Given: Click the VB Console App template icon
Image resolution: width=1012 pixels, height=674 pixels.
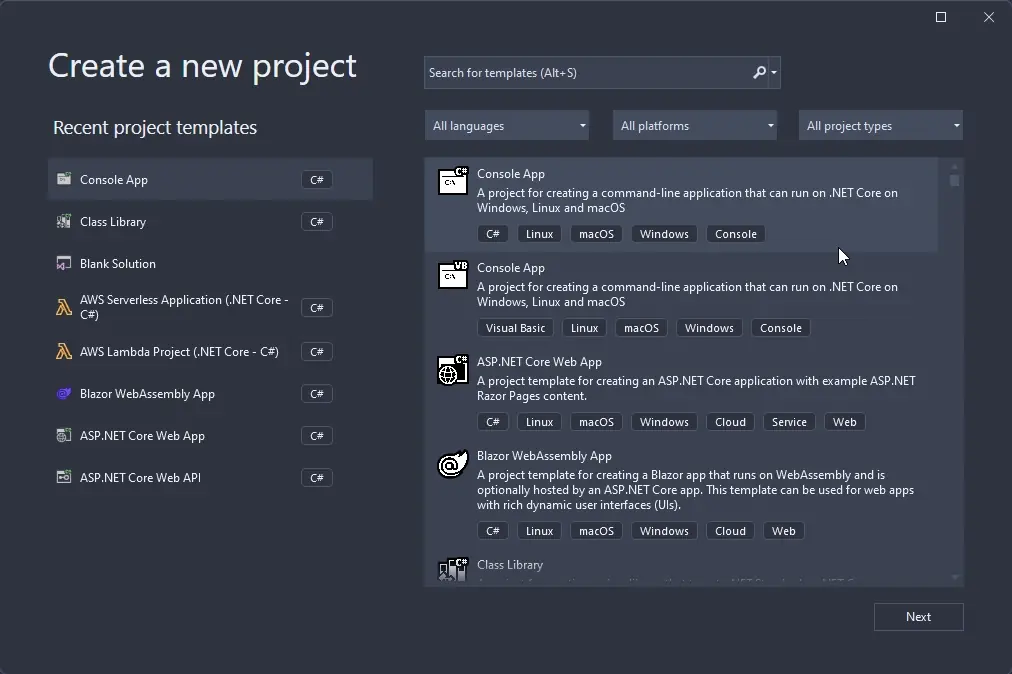Looking at the screenshot, I should [453, 274].
